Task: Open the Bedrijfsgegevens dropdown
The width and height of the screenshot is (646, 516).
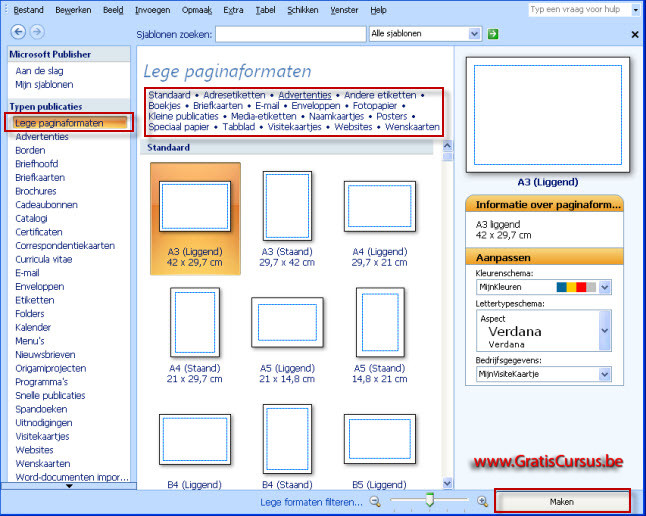Action: [605, 374]
